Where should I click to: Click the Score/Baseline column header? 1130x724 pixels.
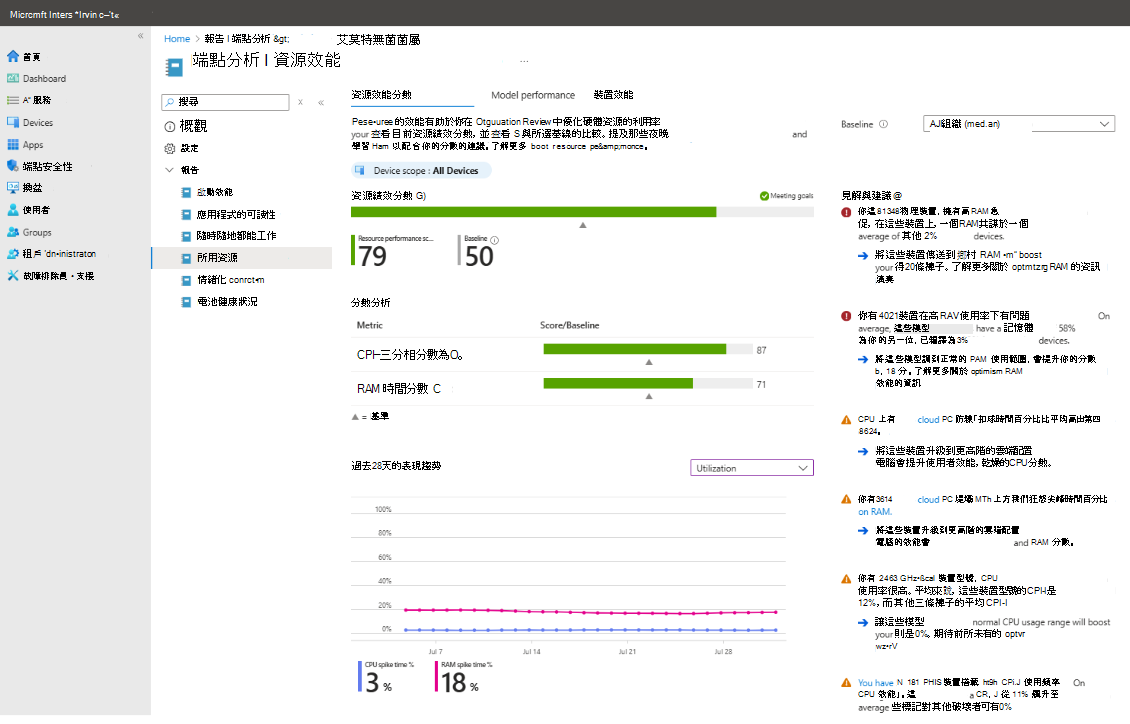click(569, 326)
